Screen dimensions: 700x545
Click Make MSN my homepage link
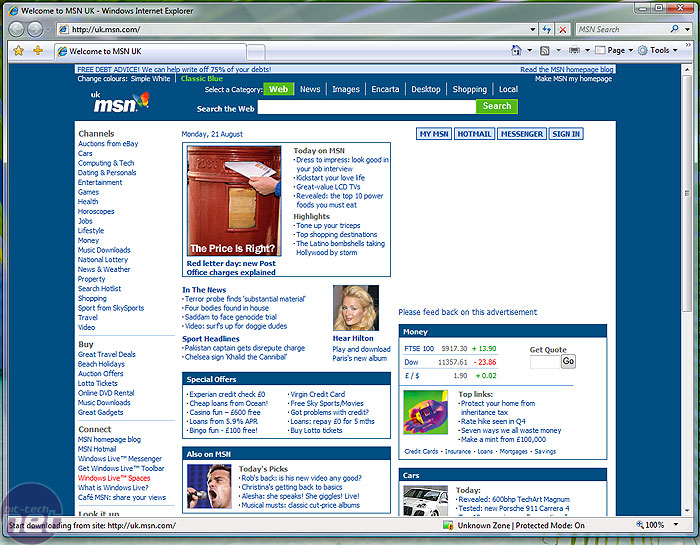(573, 79)
